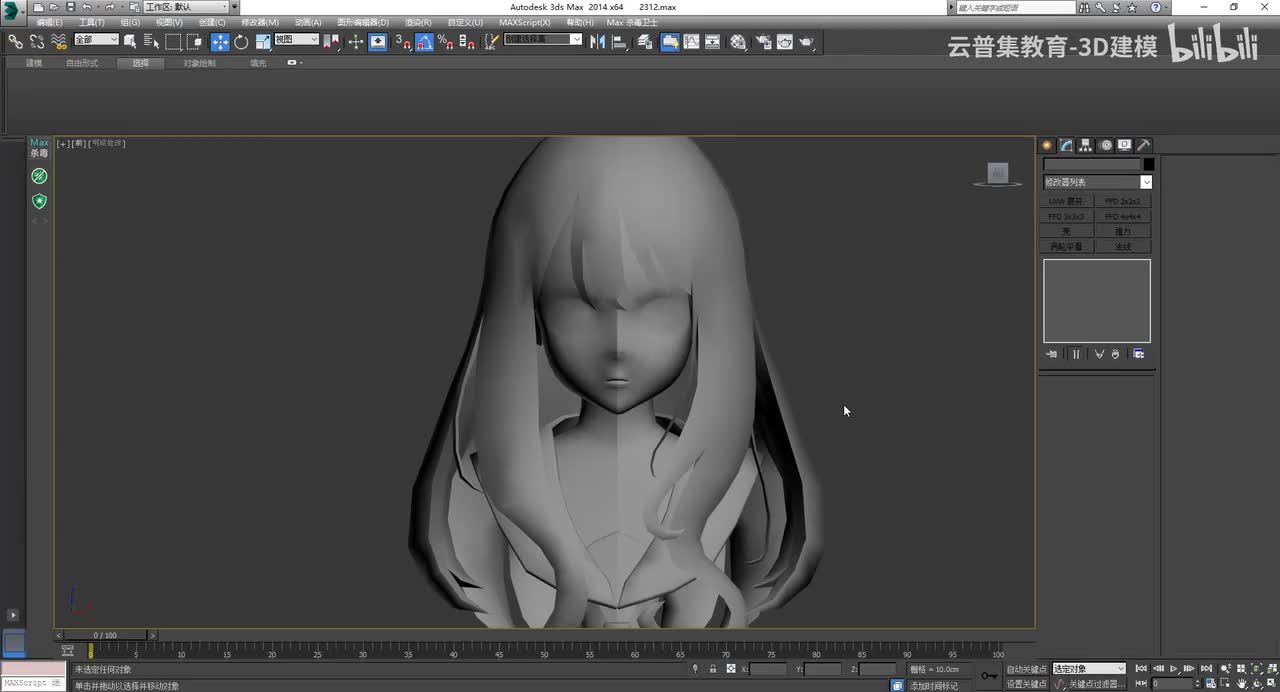Image resolution: width=1280 pixels, height=692 pixels.
Task: Open the 选定对象 key filter dropdown
Action: pos(1089,669)
